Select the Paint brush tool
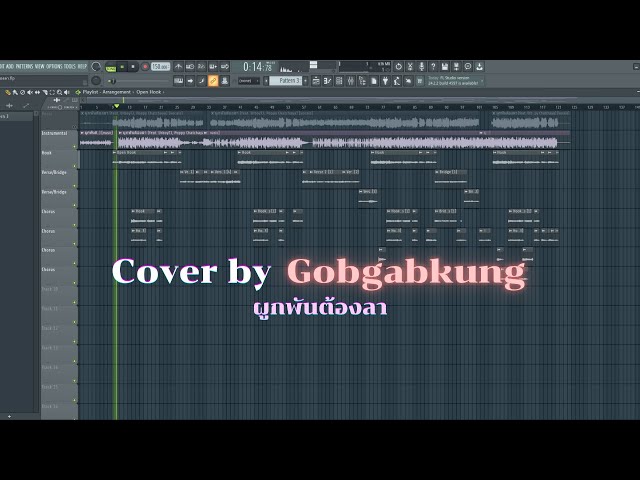 15,93
